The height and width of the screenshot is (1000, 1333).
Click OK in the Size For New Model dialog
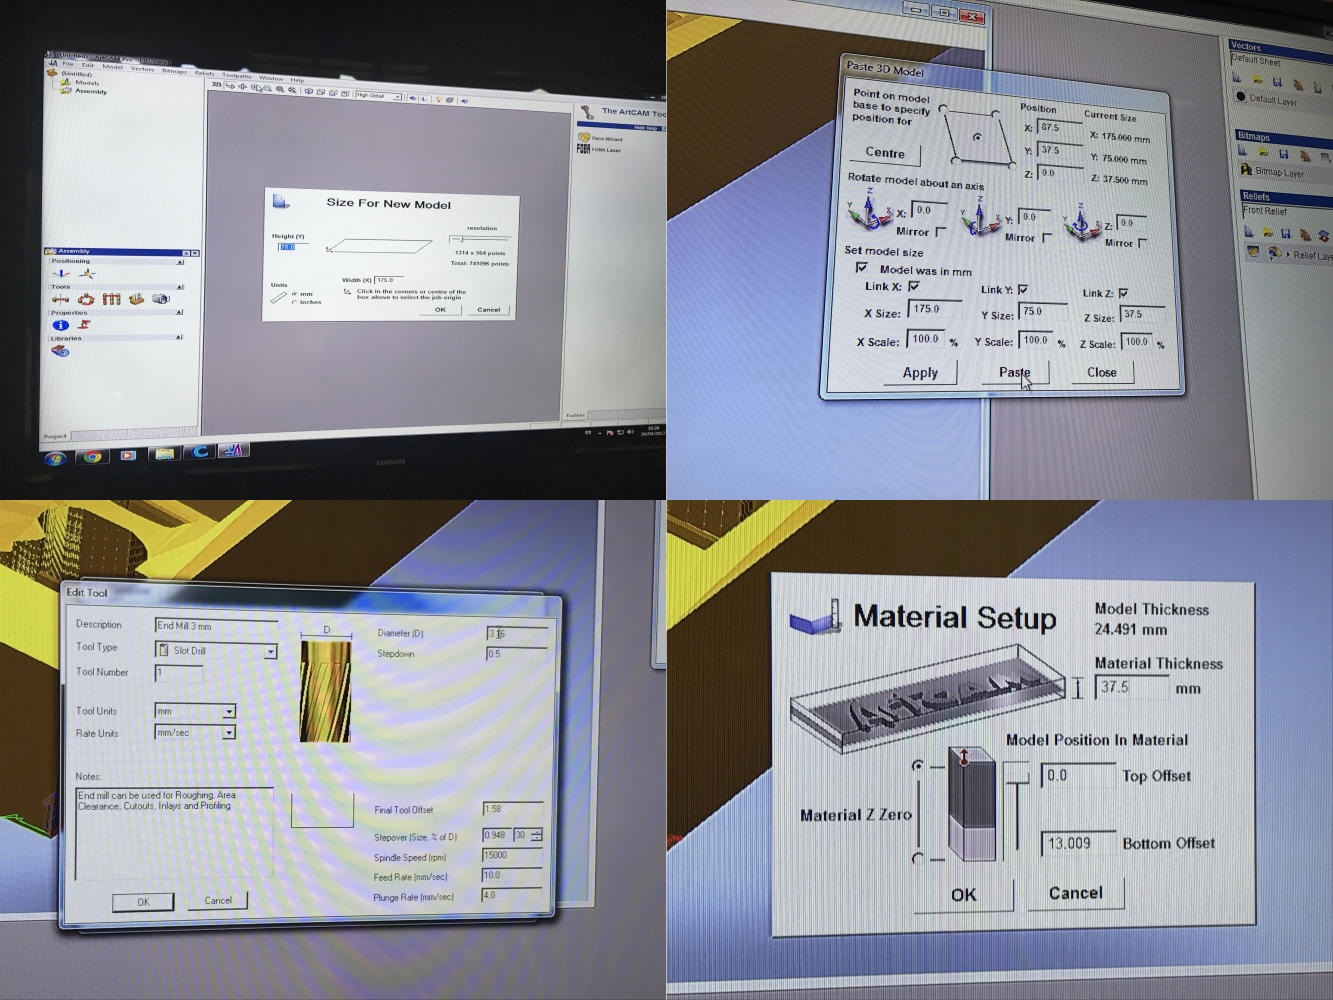pos(440,310)
